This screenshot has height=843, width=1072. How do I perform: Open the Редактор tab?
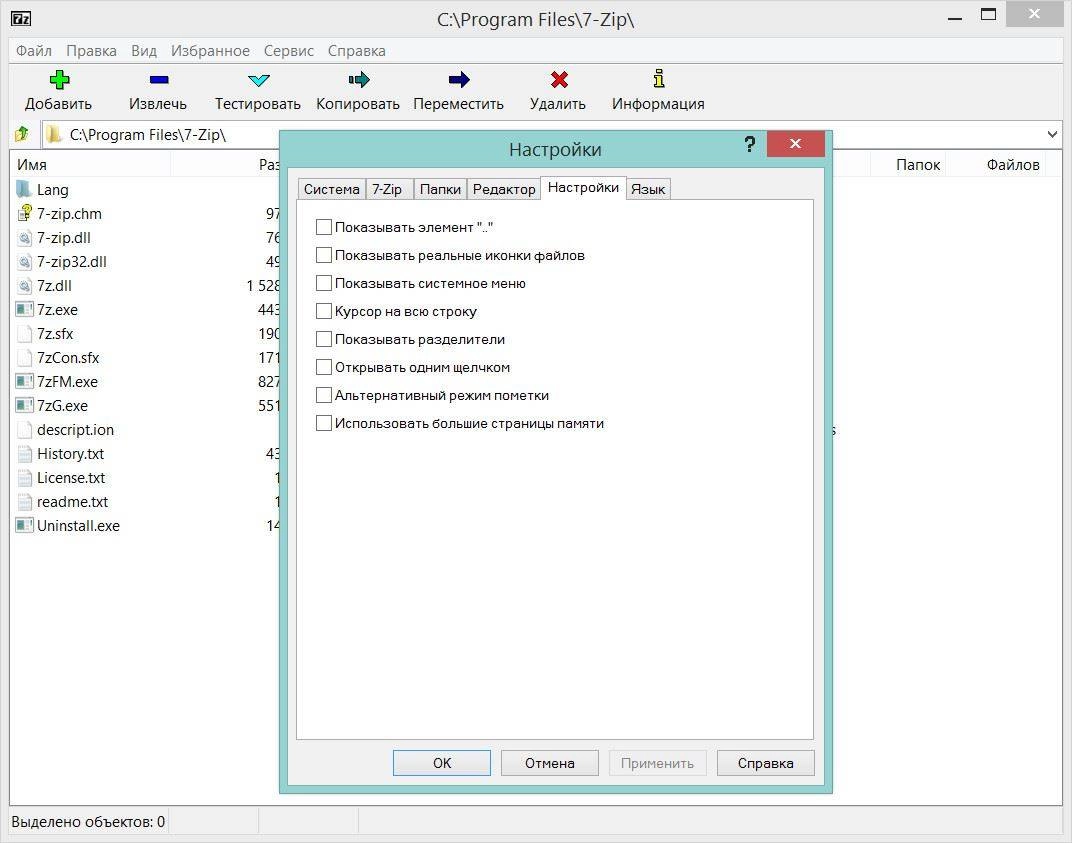click(504, 189)
